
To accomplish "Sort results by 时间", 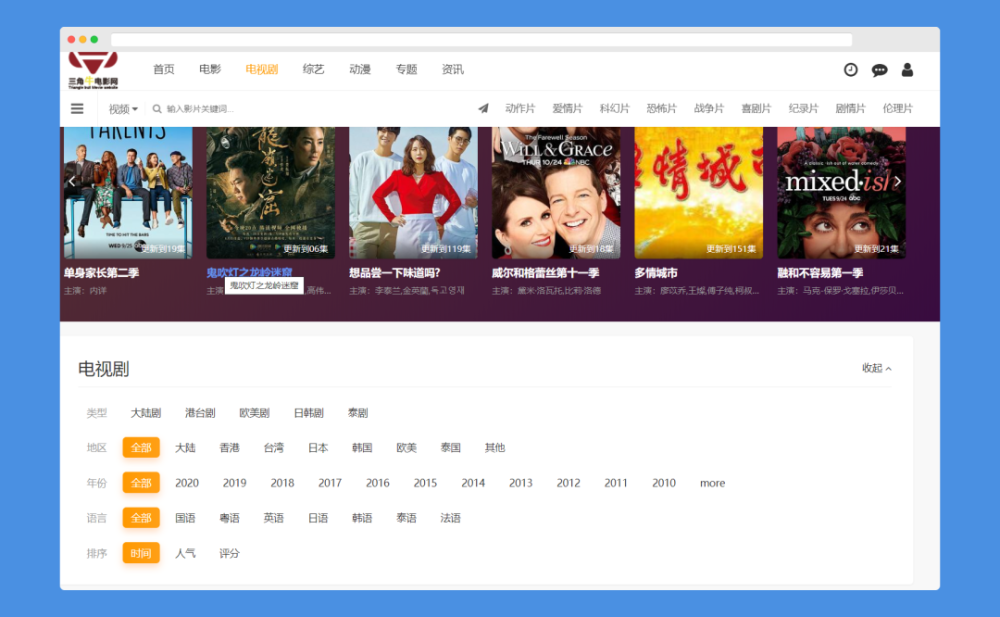I will pyautogui.click(x=141, y=553).
